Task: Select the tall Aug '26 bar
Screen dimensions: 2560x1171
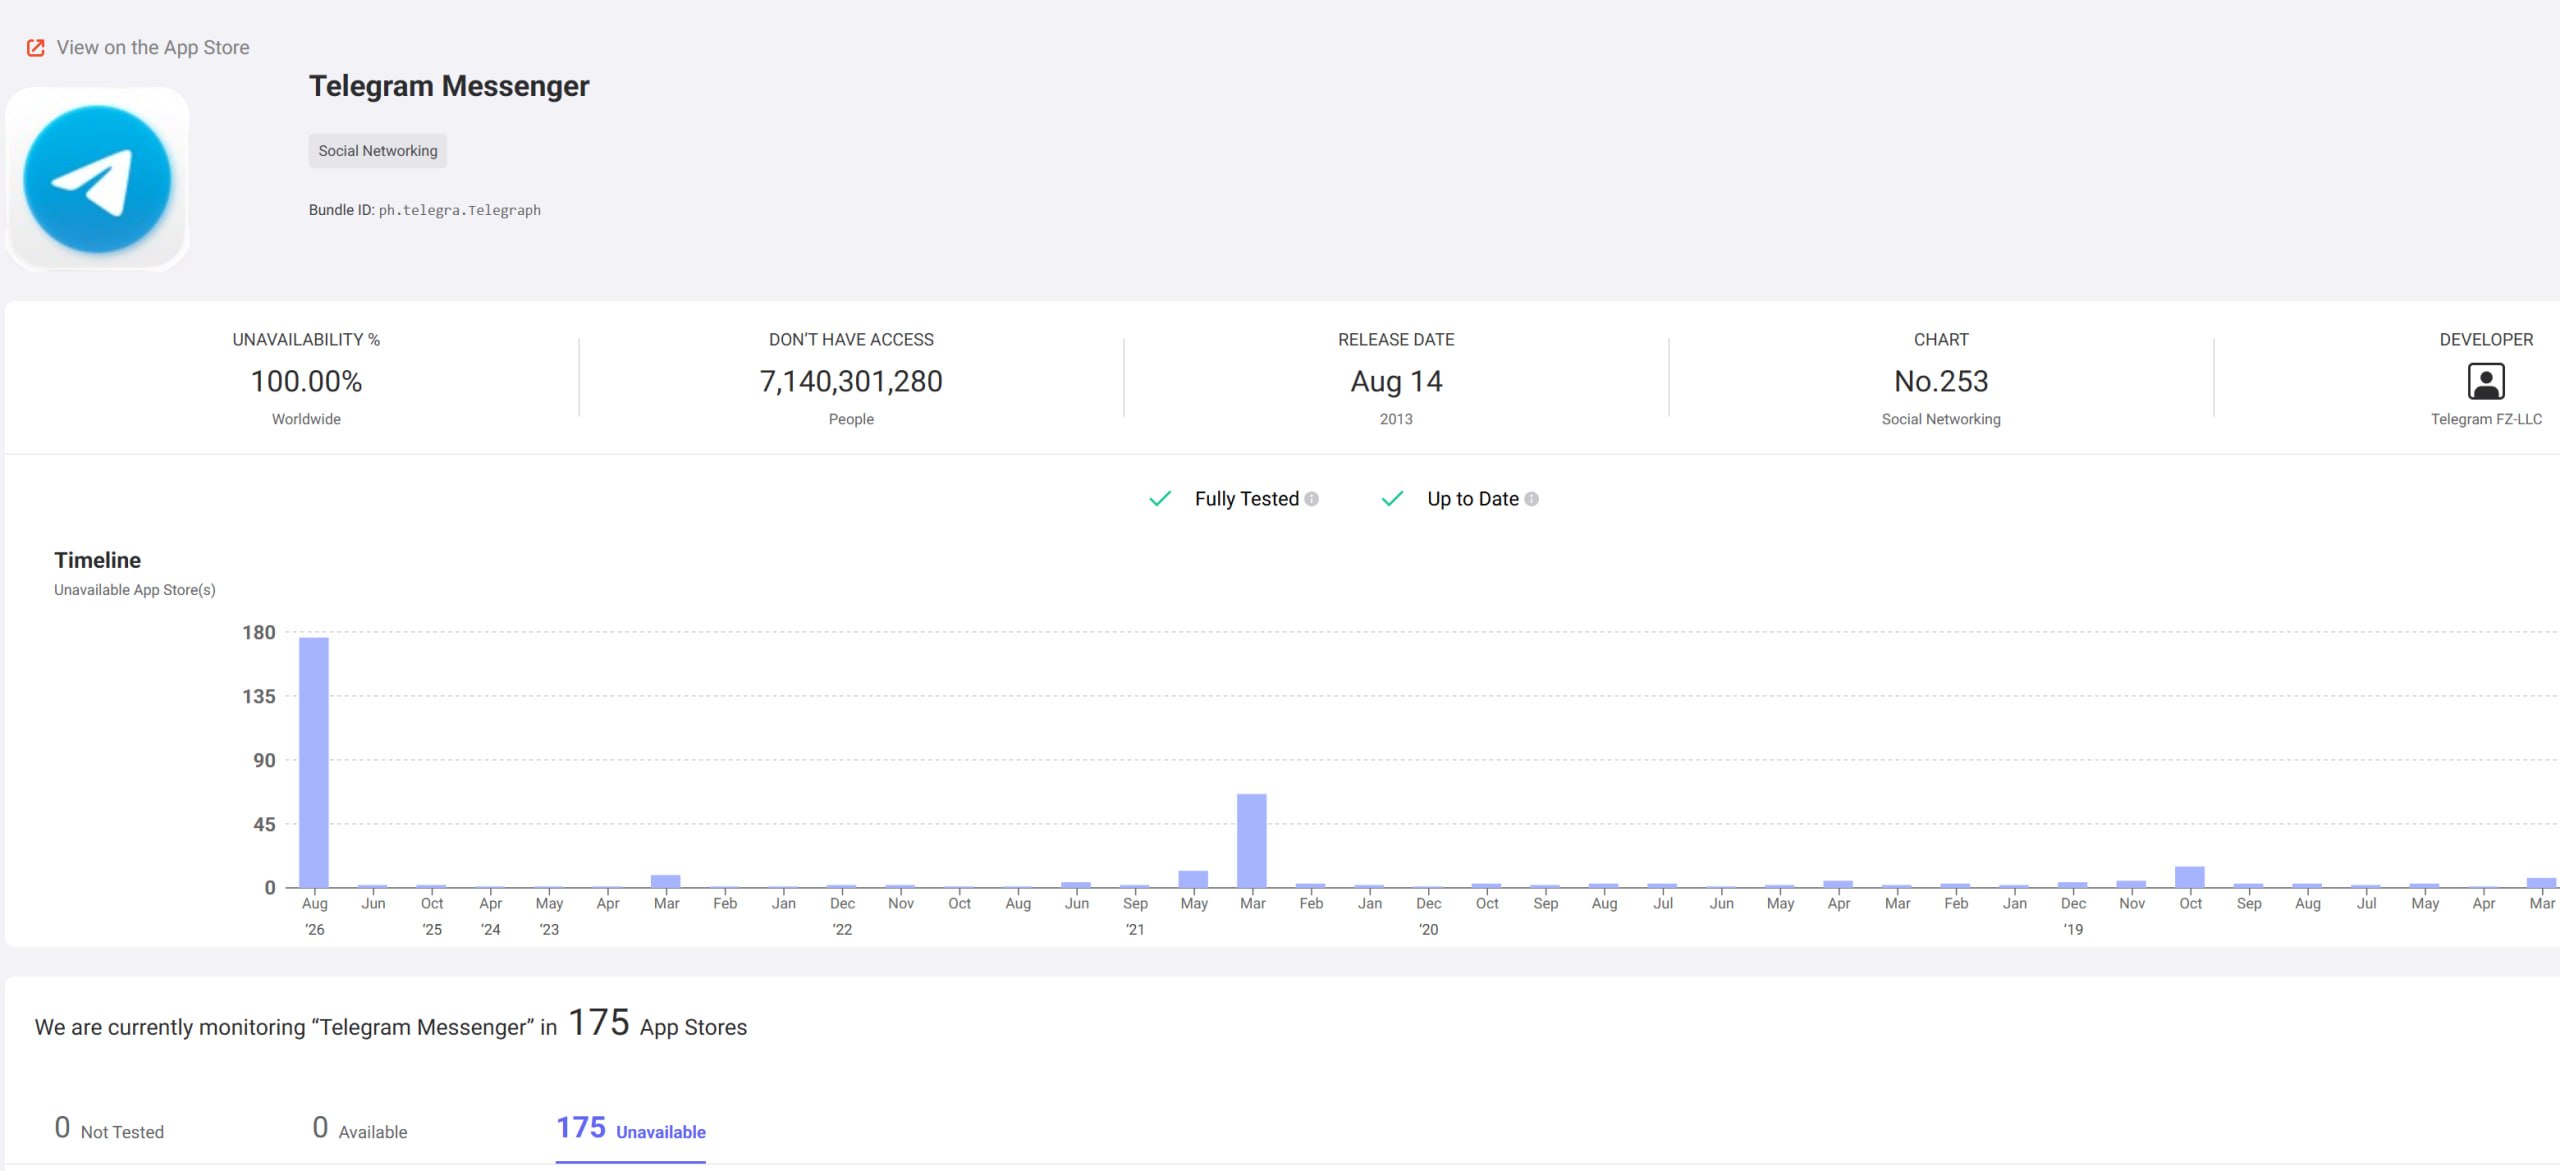Action: click(x=314, y=762)
